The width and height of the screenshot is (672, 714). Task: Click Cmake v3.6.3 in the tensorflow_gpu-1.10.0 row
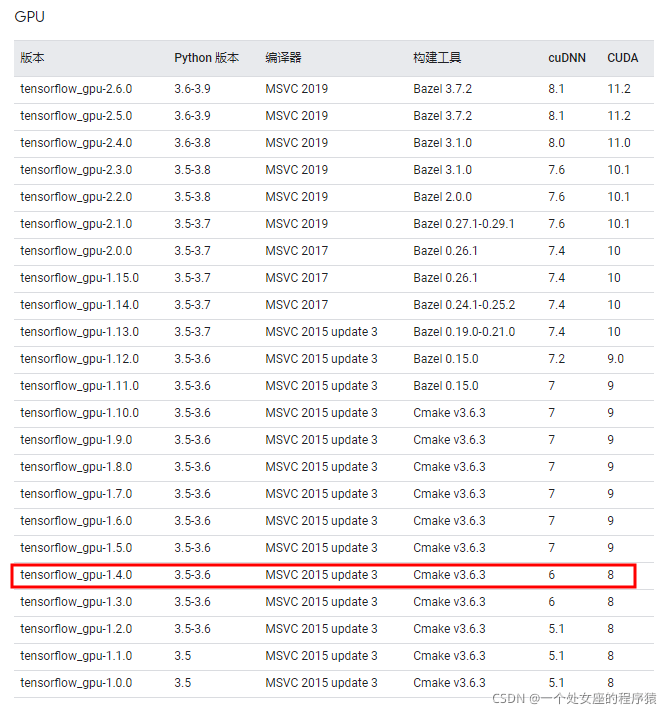tap(449, 413)
